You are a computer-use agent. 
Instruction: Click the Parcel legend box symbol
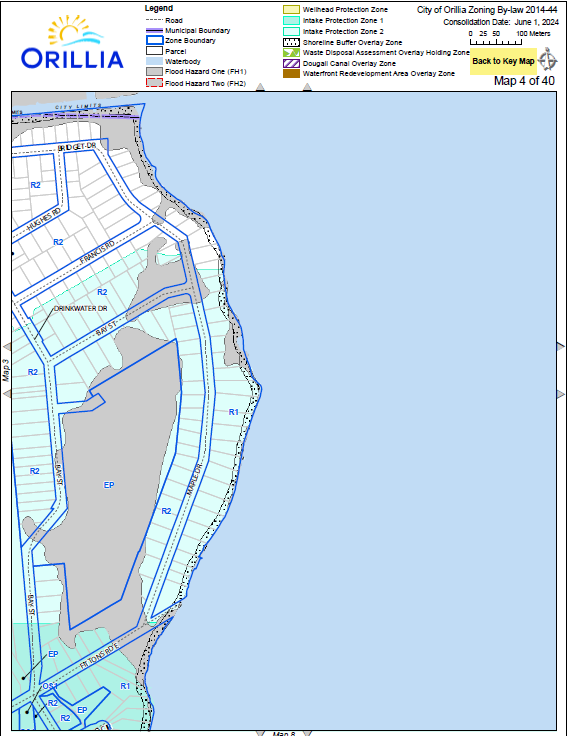click(x=154, y=51)
